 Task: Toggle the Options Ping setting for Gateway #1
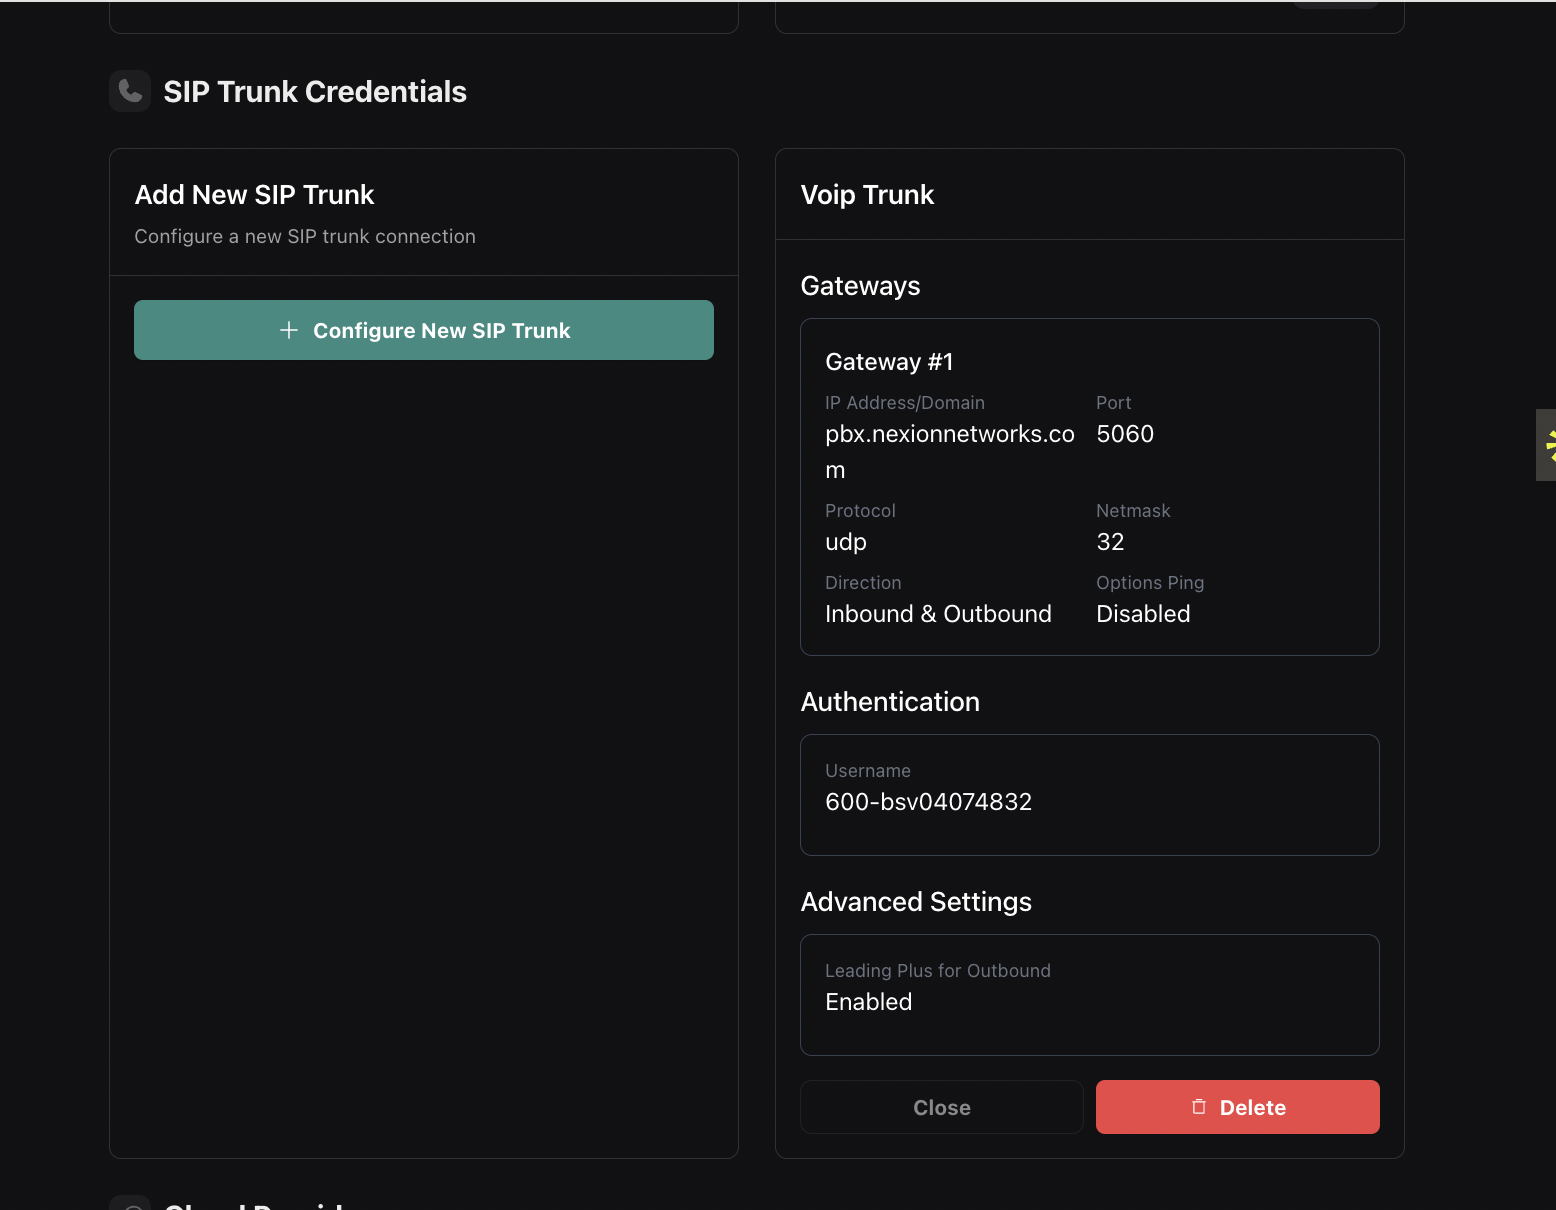1143,613
